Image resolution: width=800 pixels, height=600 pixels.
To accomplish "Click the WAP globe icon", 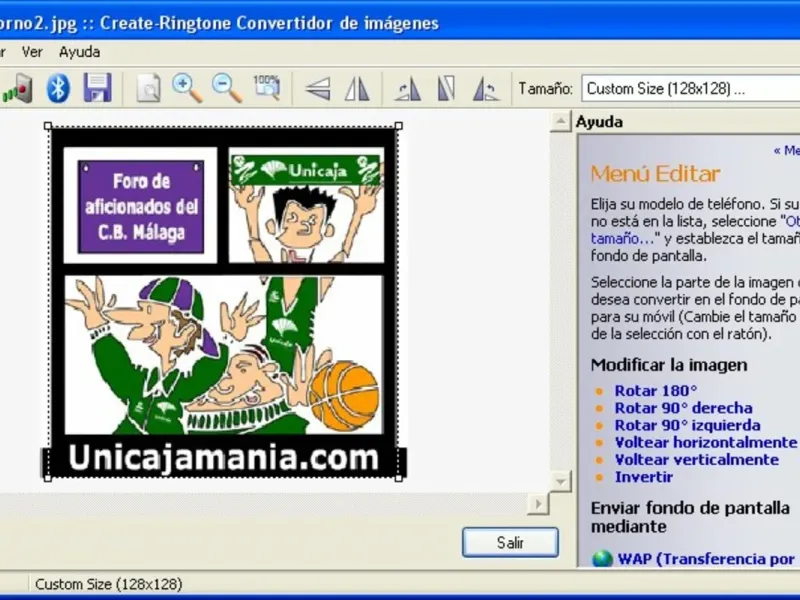I will [x=602, y=559].
